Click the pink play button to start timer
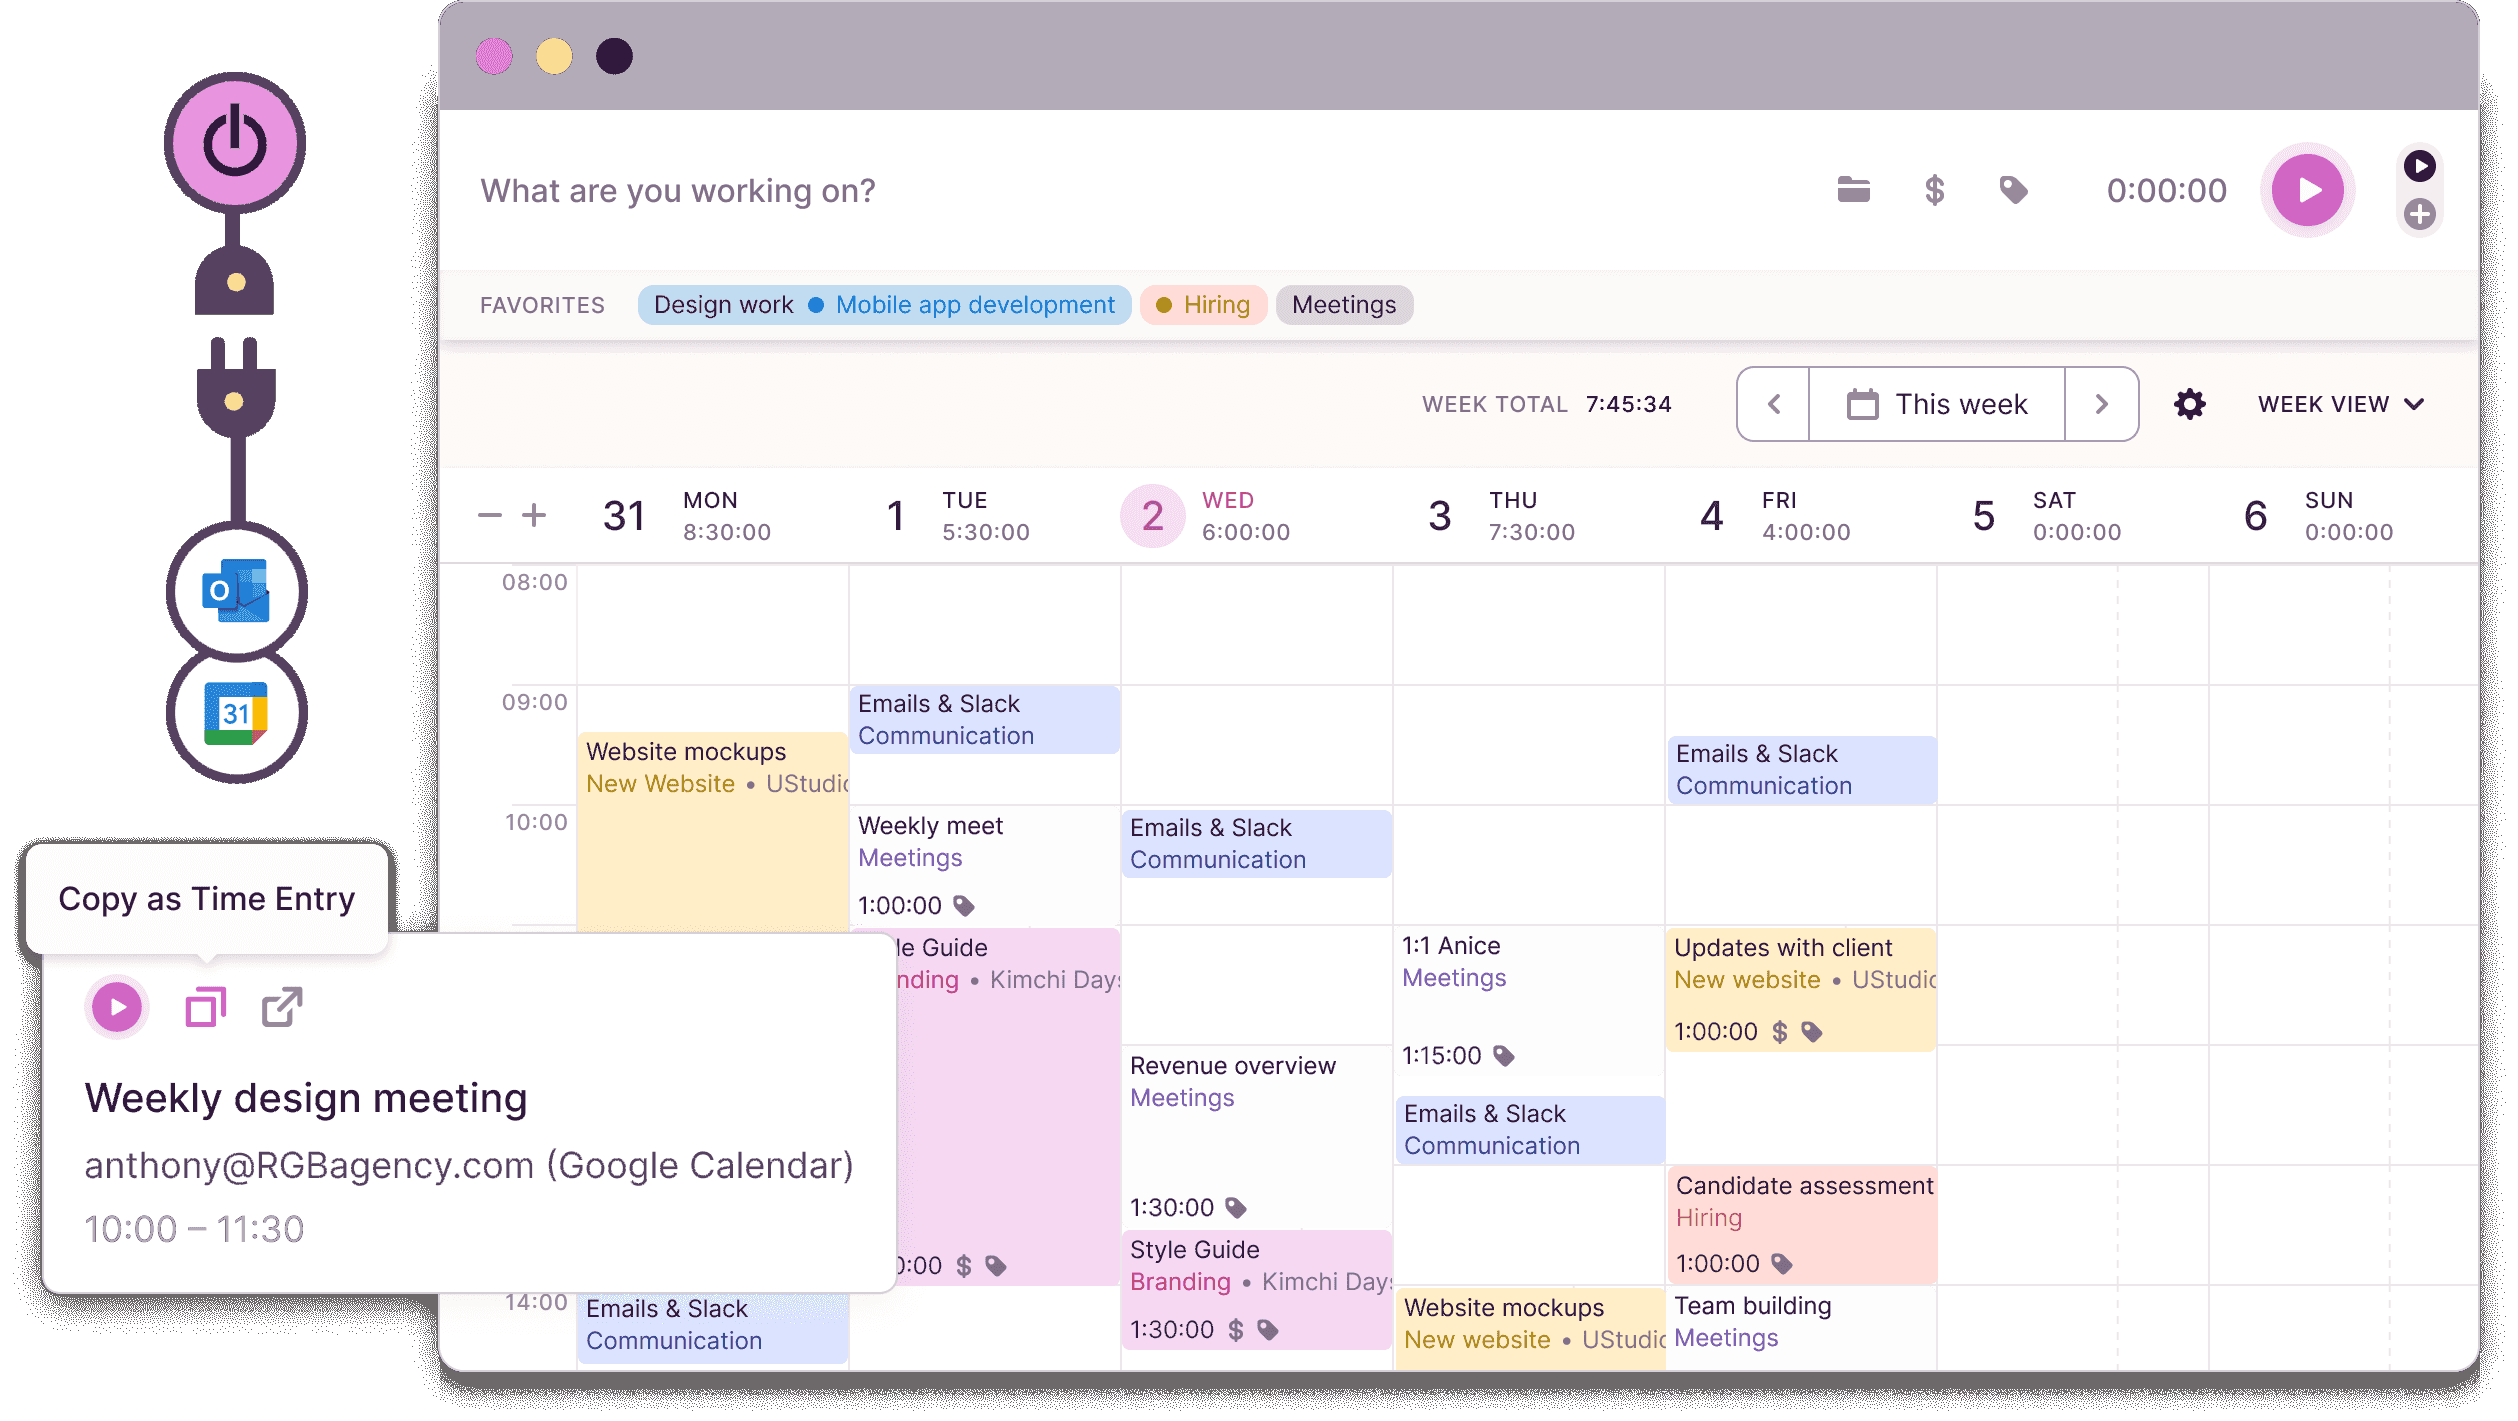The height and width of the screenshot is (1421, 2518). tap(2309, 190)
